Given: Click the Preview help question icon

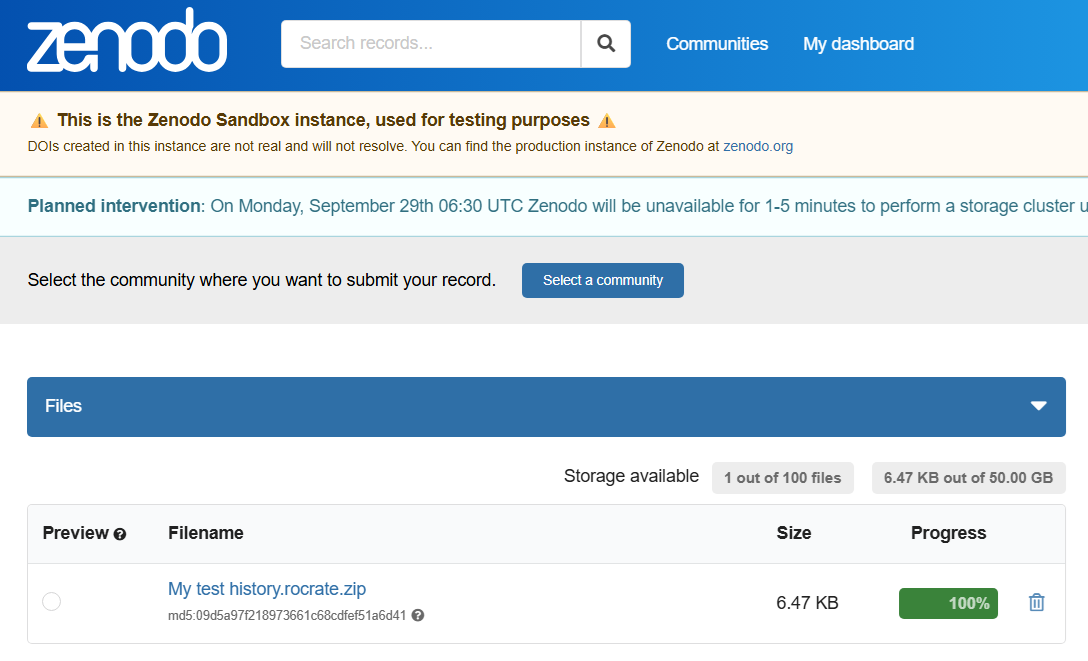Looking at the screenshot, I should [x=120, y=534].
